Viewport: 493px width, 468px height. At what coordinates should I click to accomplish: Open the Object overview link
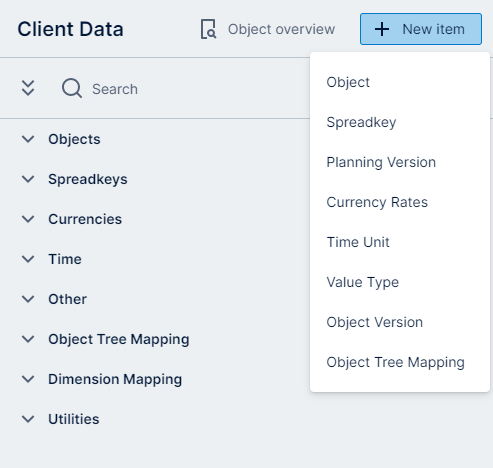coord(281,29)
